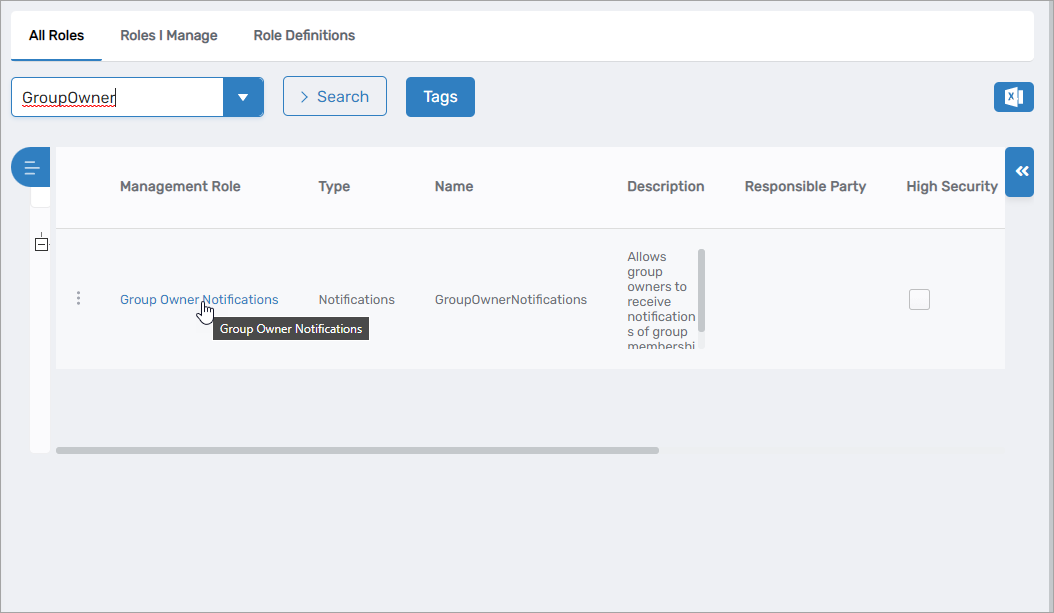This screenshot has height=613, width=1054.
Task: Switch to the Roles I Manage tab
Action: coord(169,35)
